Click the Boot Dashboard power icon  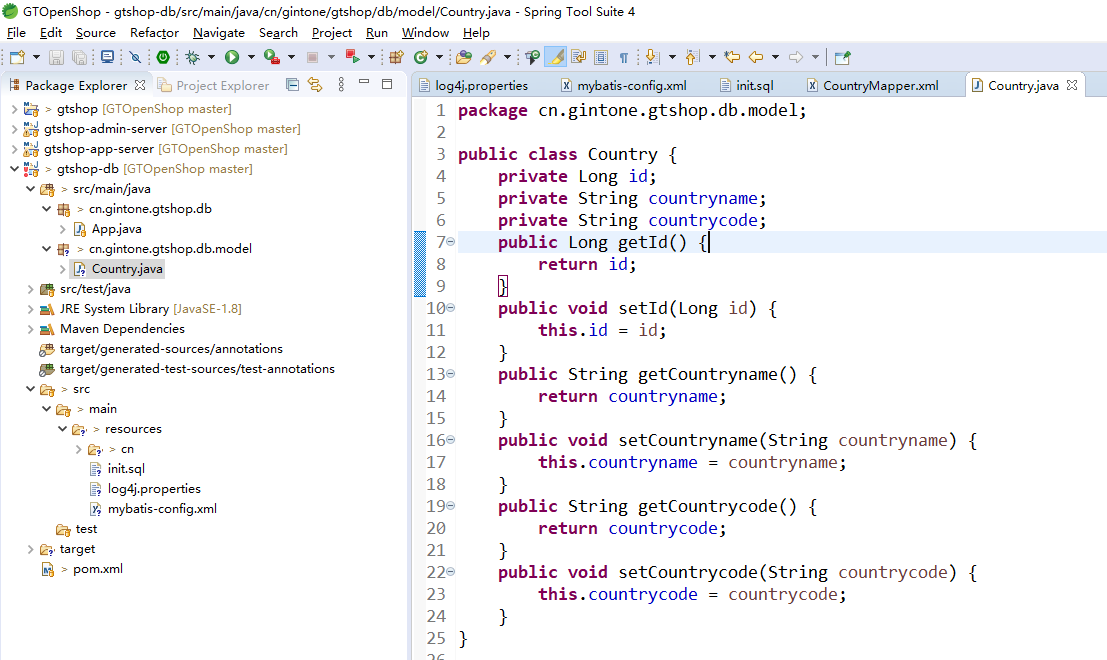(162, 58)
